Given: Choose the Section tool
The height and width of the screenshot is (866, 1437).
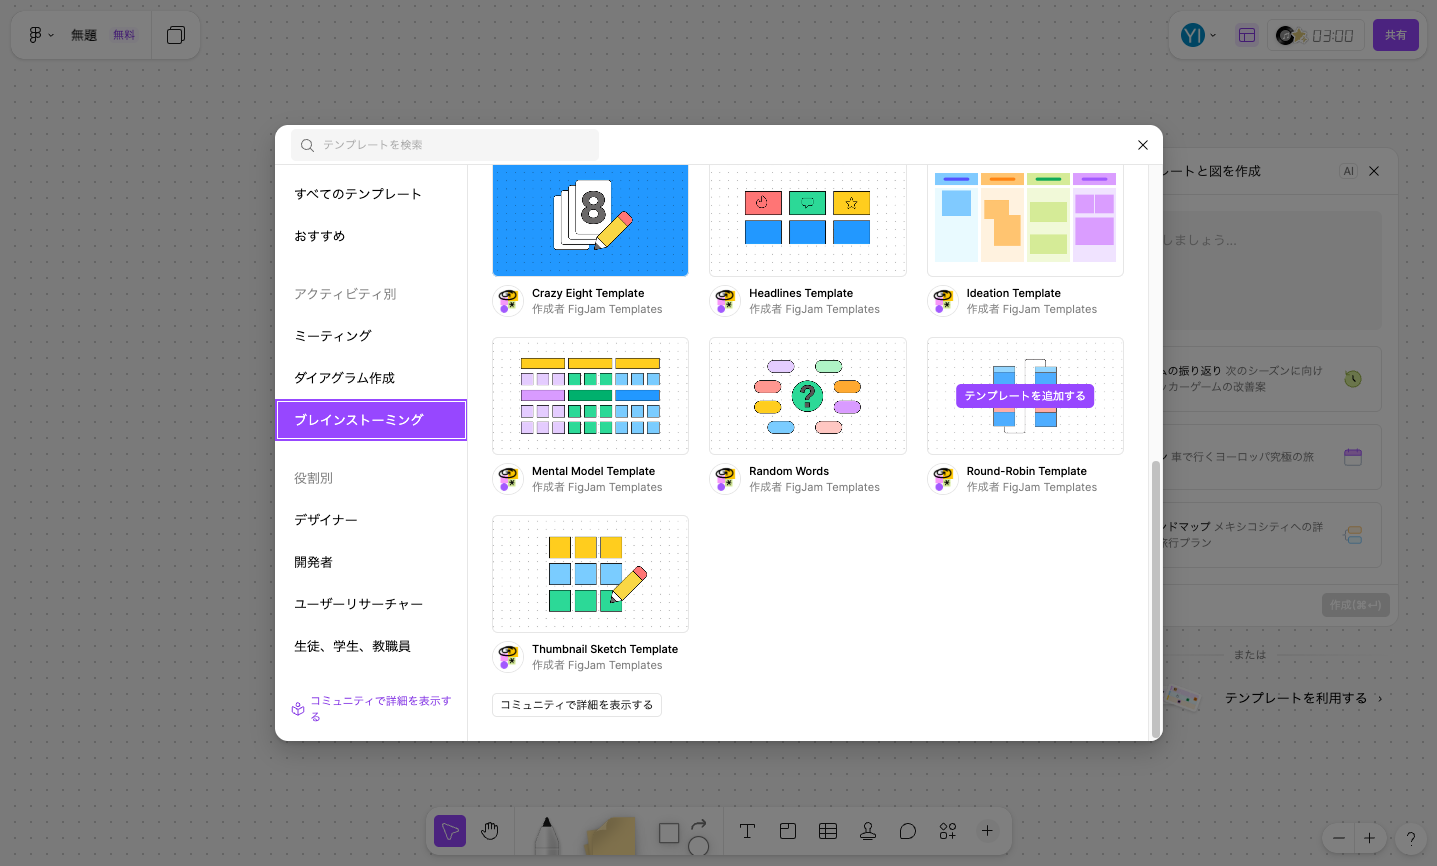Looking at the screenshot, I should (x=787, y=831).
